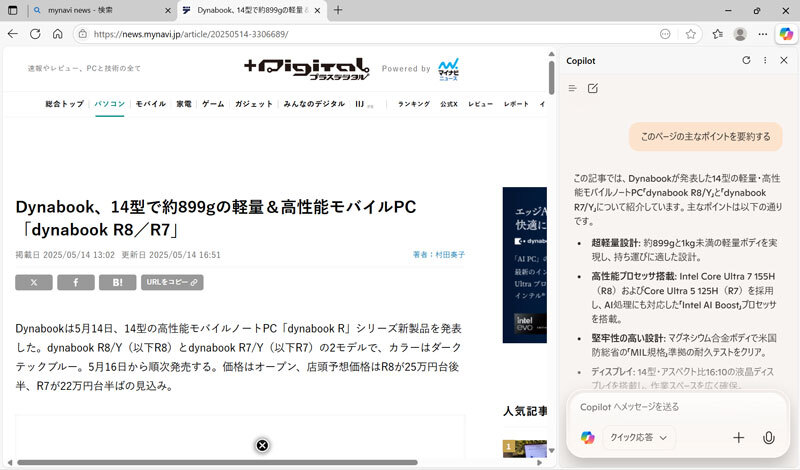Open レビュー link

tap(481, 104)
